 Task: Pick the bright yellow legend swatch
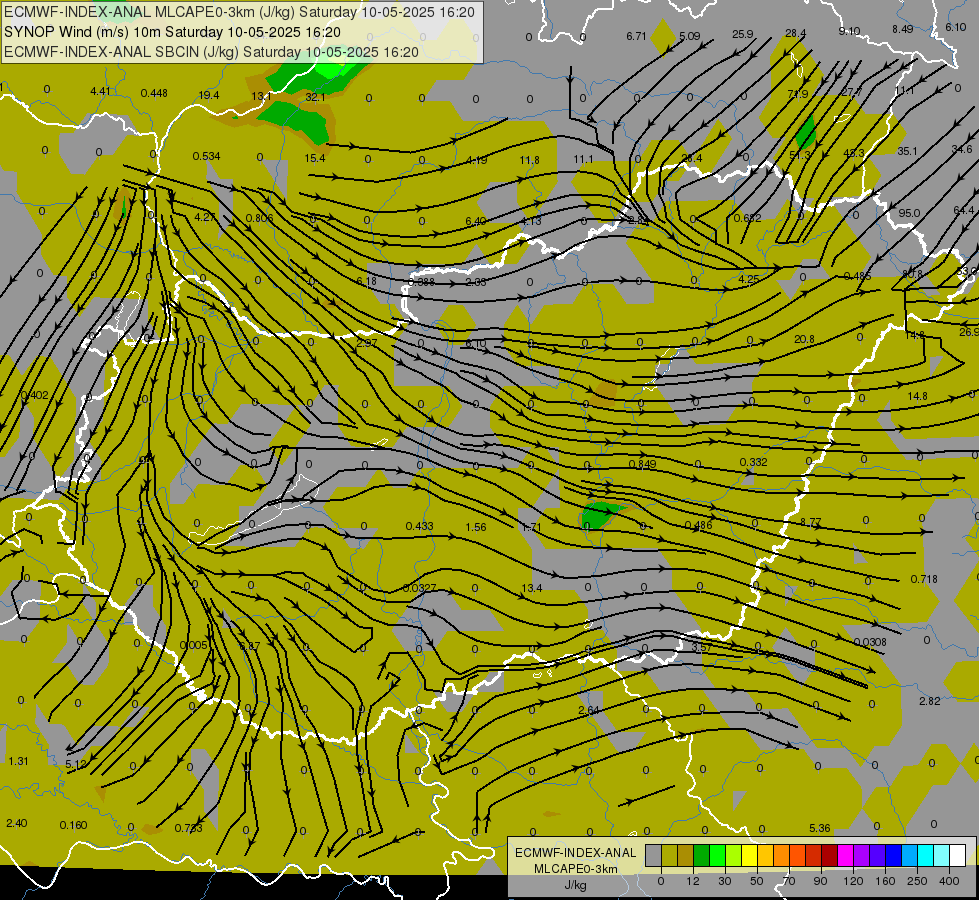[x=750, y=855]
